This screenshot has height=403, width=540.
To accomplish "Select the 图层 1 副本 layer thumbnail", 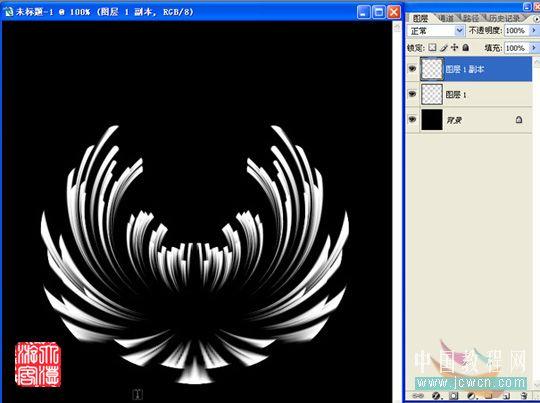I will tap(432, 69).
